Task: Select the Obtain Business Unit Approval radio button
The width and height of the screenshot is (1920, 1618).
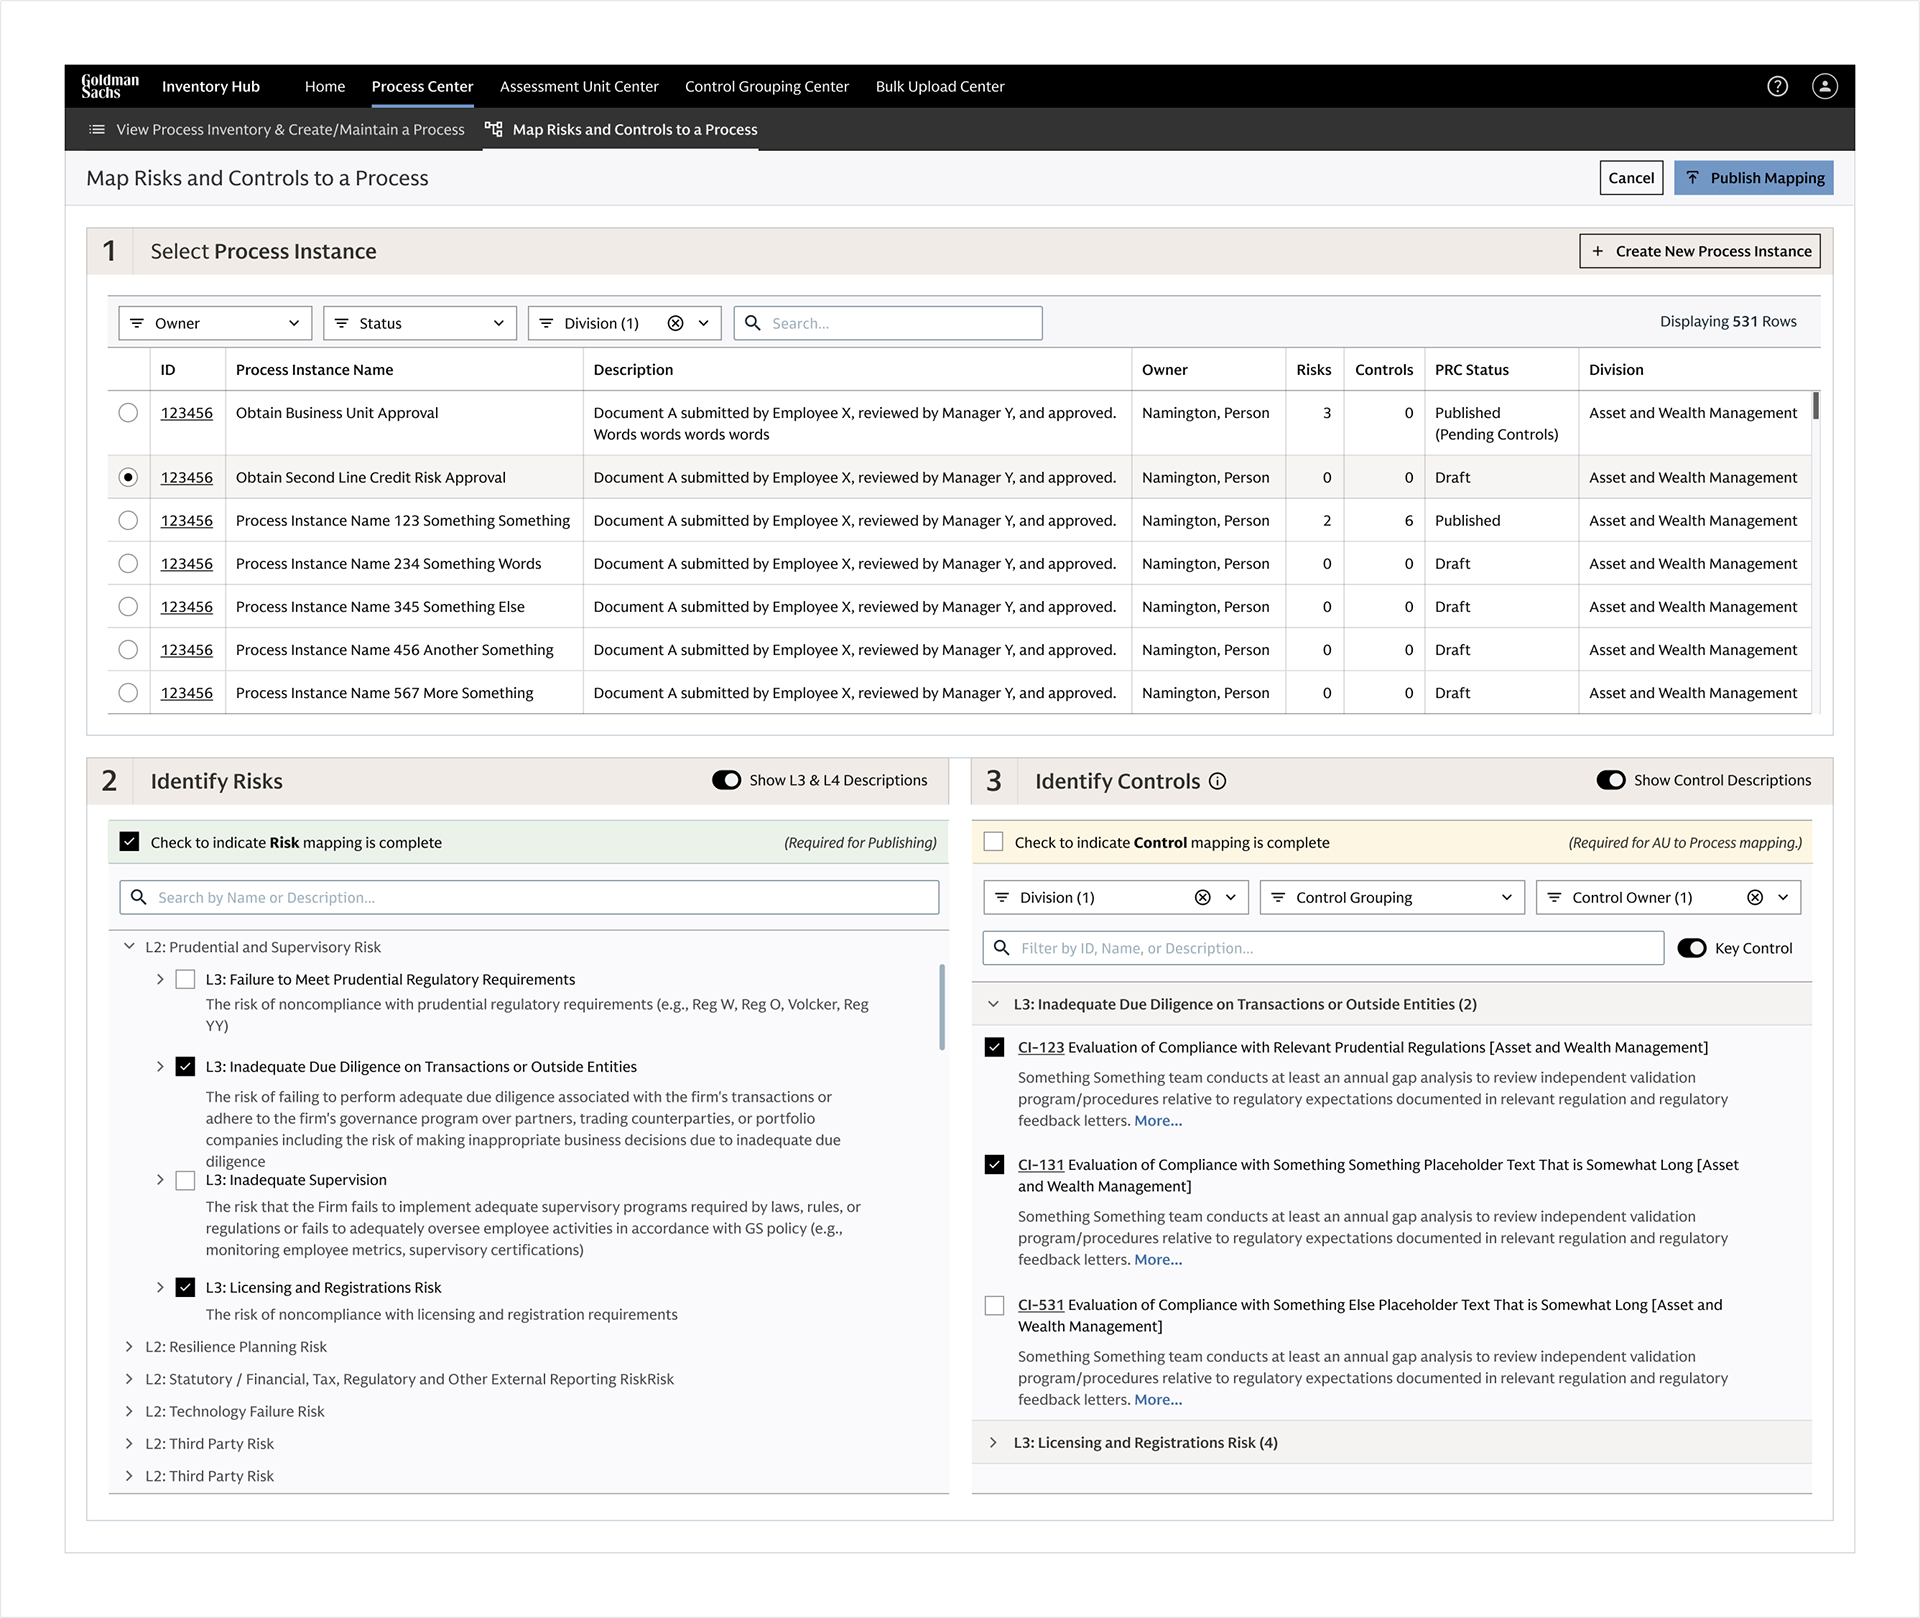Action: point(128,412)
